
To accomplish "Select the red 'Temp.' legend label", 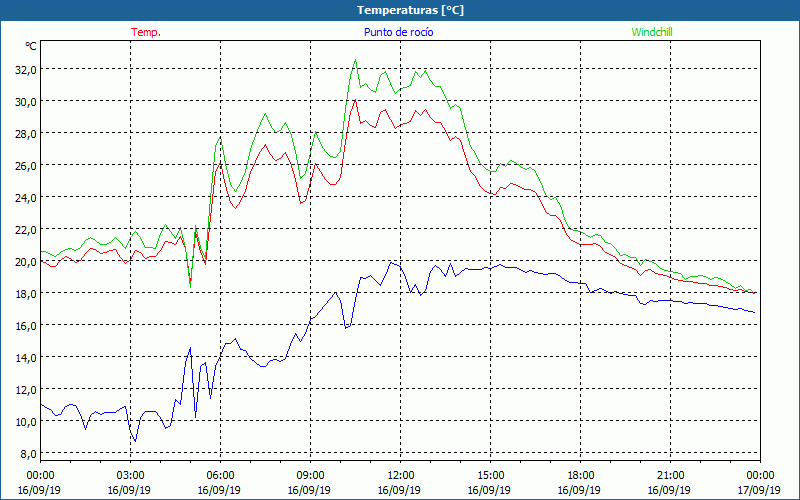I will click(x=146, y=32).
